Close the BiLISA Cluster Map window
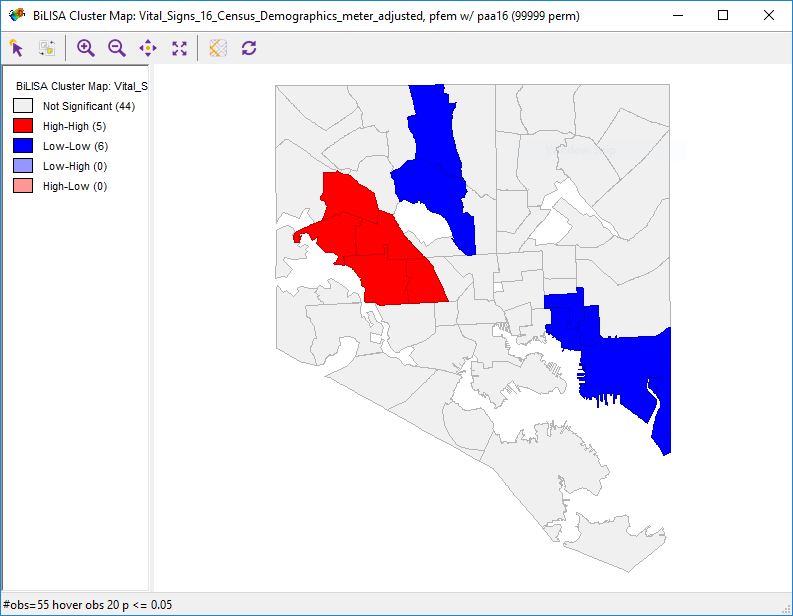Screen dimensions: 793x616 click(769, 15)
